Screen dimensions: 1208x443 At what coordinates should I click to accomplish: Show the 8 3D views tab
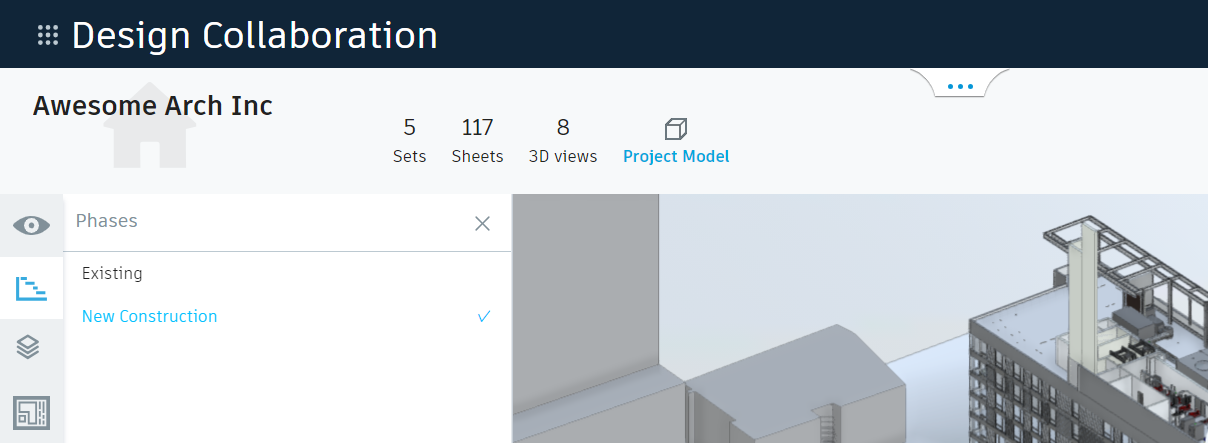coord(562,141)
